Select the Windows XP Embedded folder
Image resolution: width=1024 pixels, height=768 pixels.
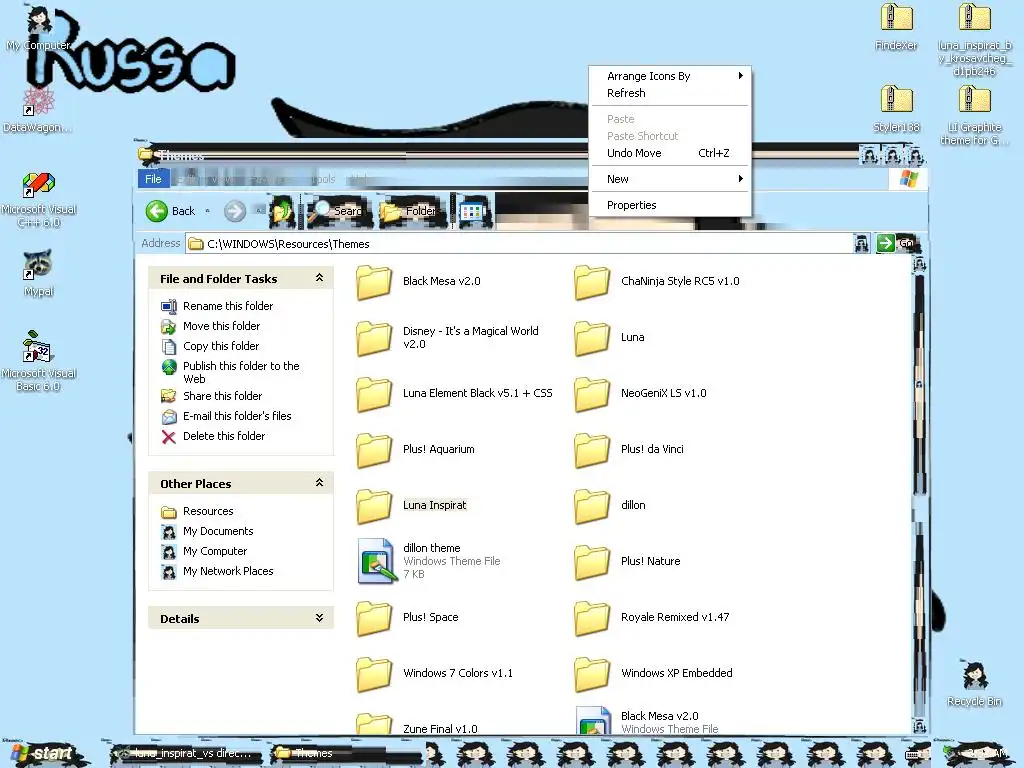coord(653,673)
